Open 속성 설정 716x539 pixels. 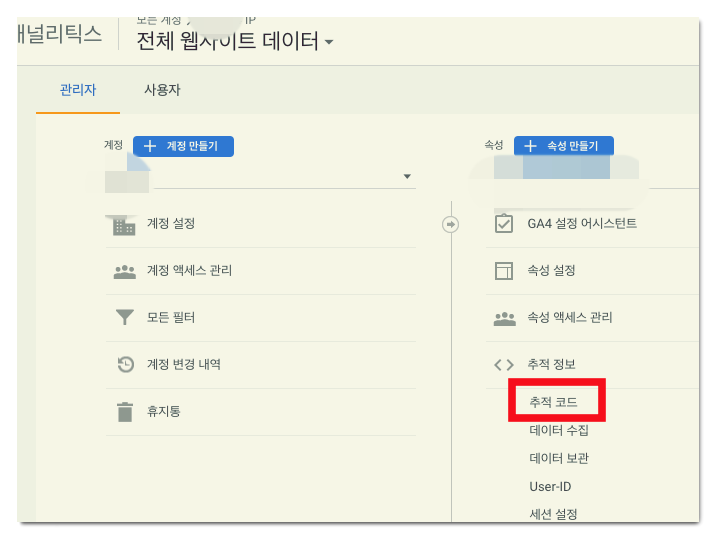(x=551, y=270)
